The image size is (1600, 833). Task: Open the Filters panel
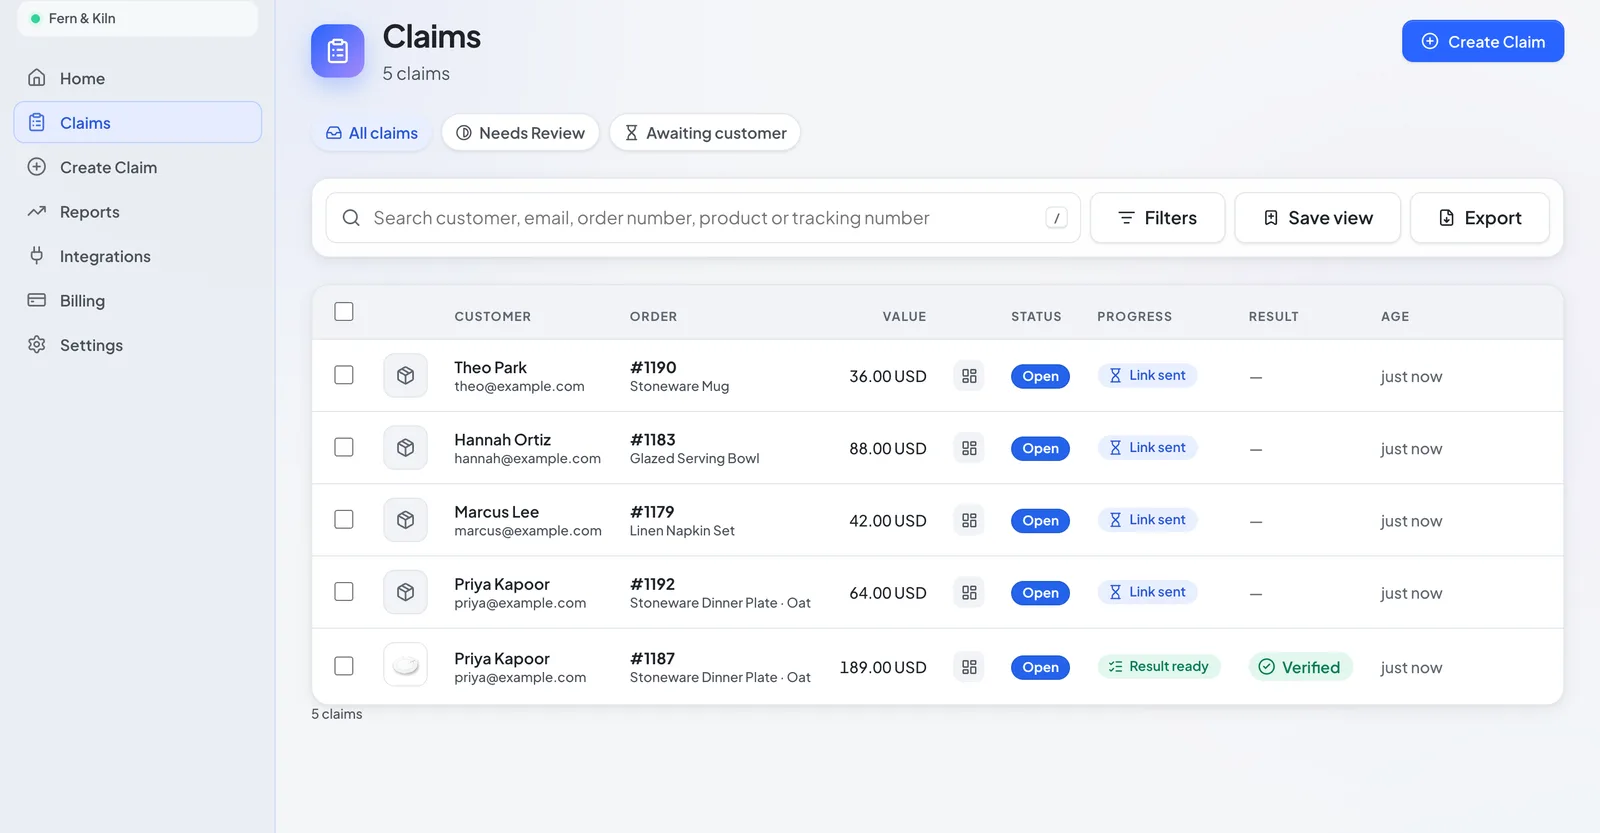coord(1157,218)
